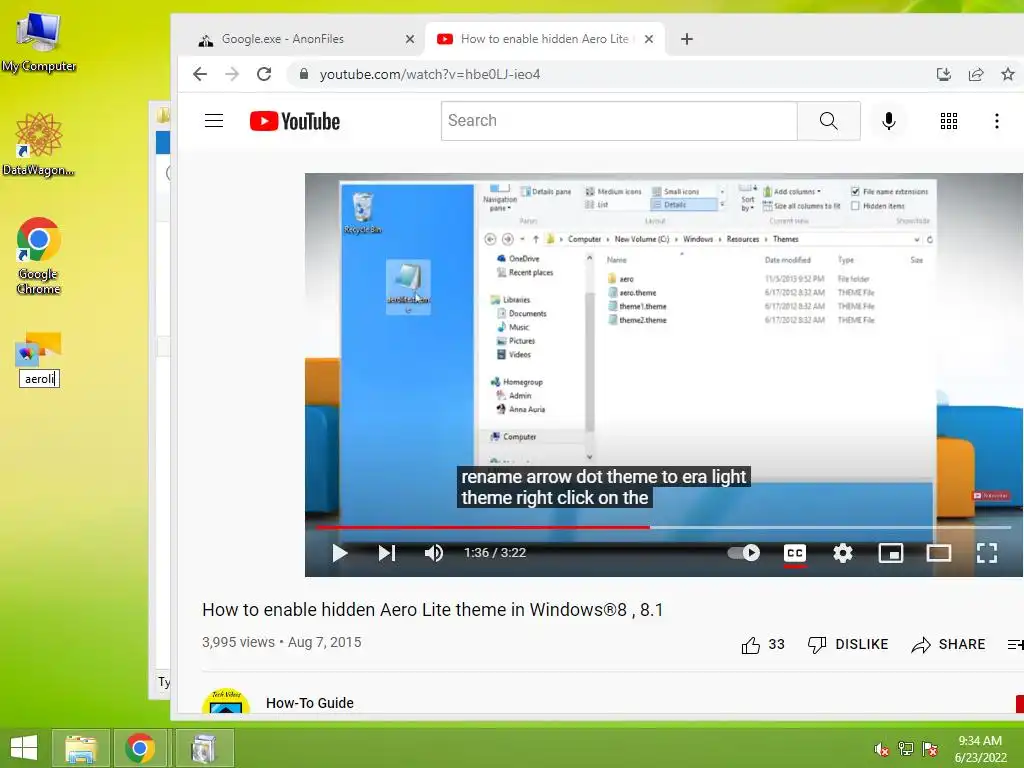This screenshot has width=1024, height=768.
Task: Toggle autoplay switch
Action: 744,553
